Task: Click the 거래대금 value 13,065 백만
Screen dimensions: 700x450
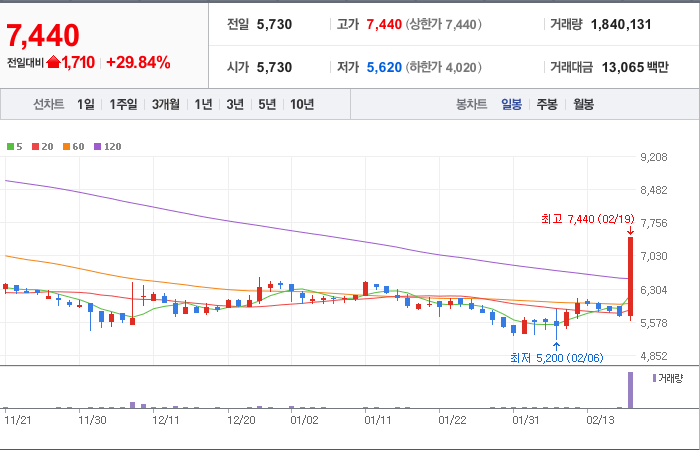Action: click(x=635, y=67)
